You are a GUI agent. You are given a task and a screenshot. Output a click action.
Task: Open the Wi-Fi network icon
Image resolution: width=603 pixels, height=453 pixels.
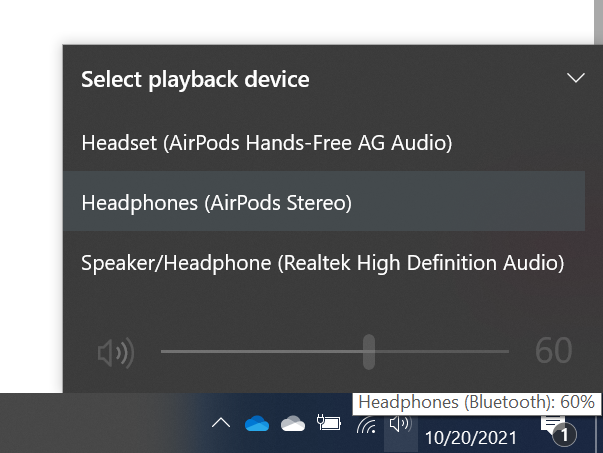[x=366, y=425]
